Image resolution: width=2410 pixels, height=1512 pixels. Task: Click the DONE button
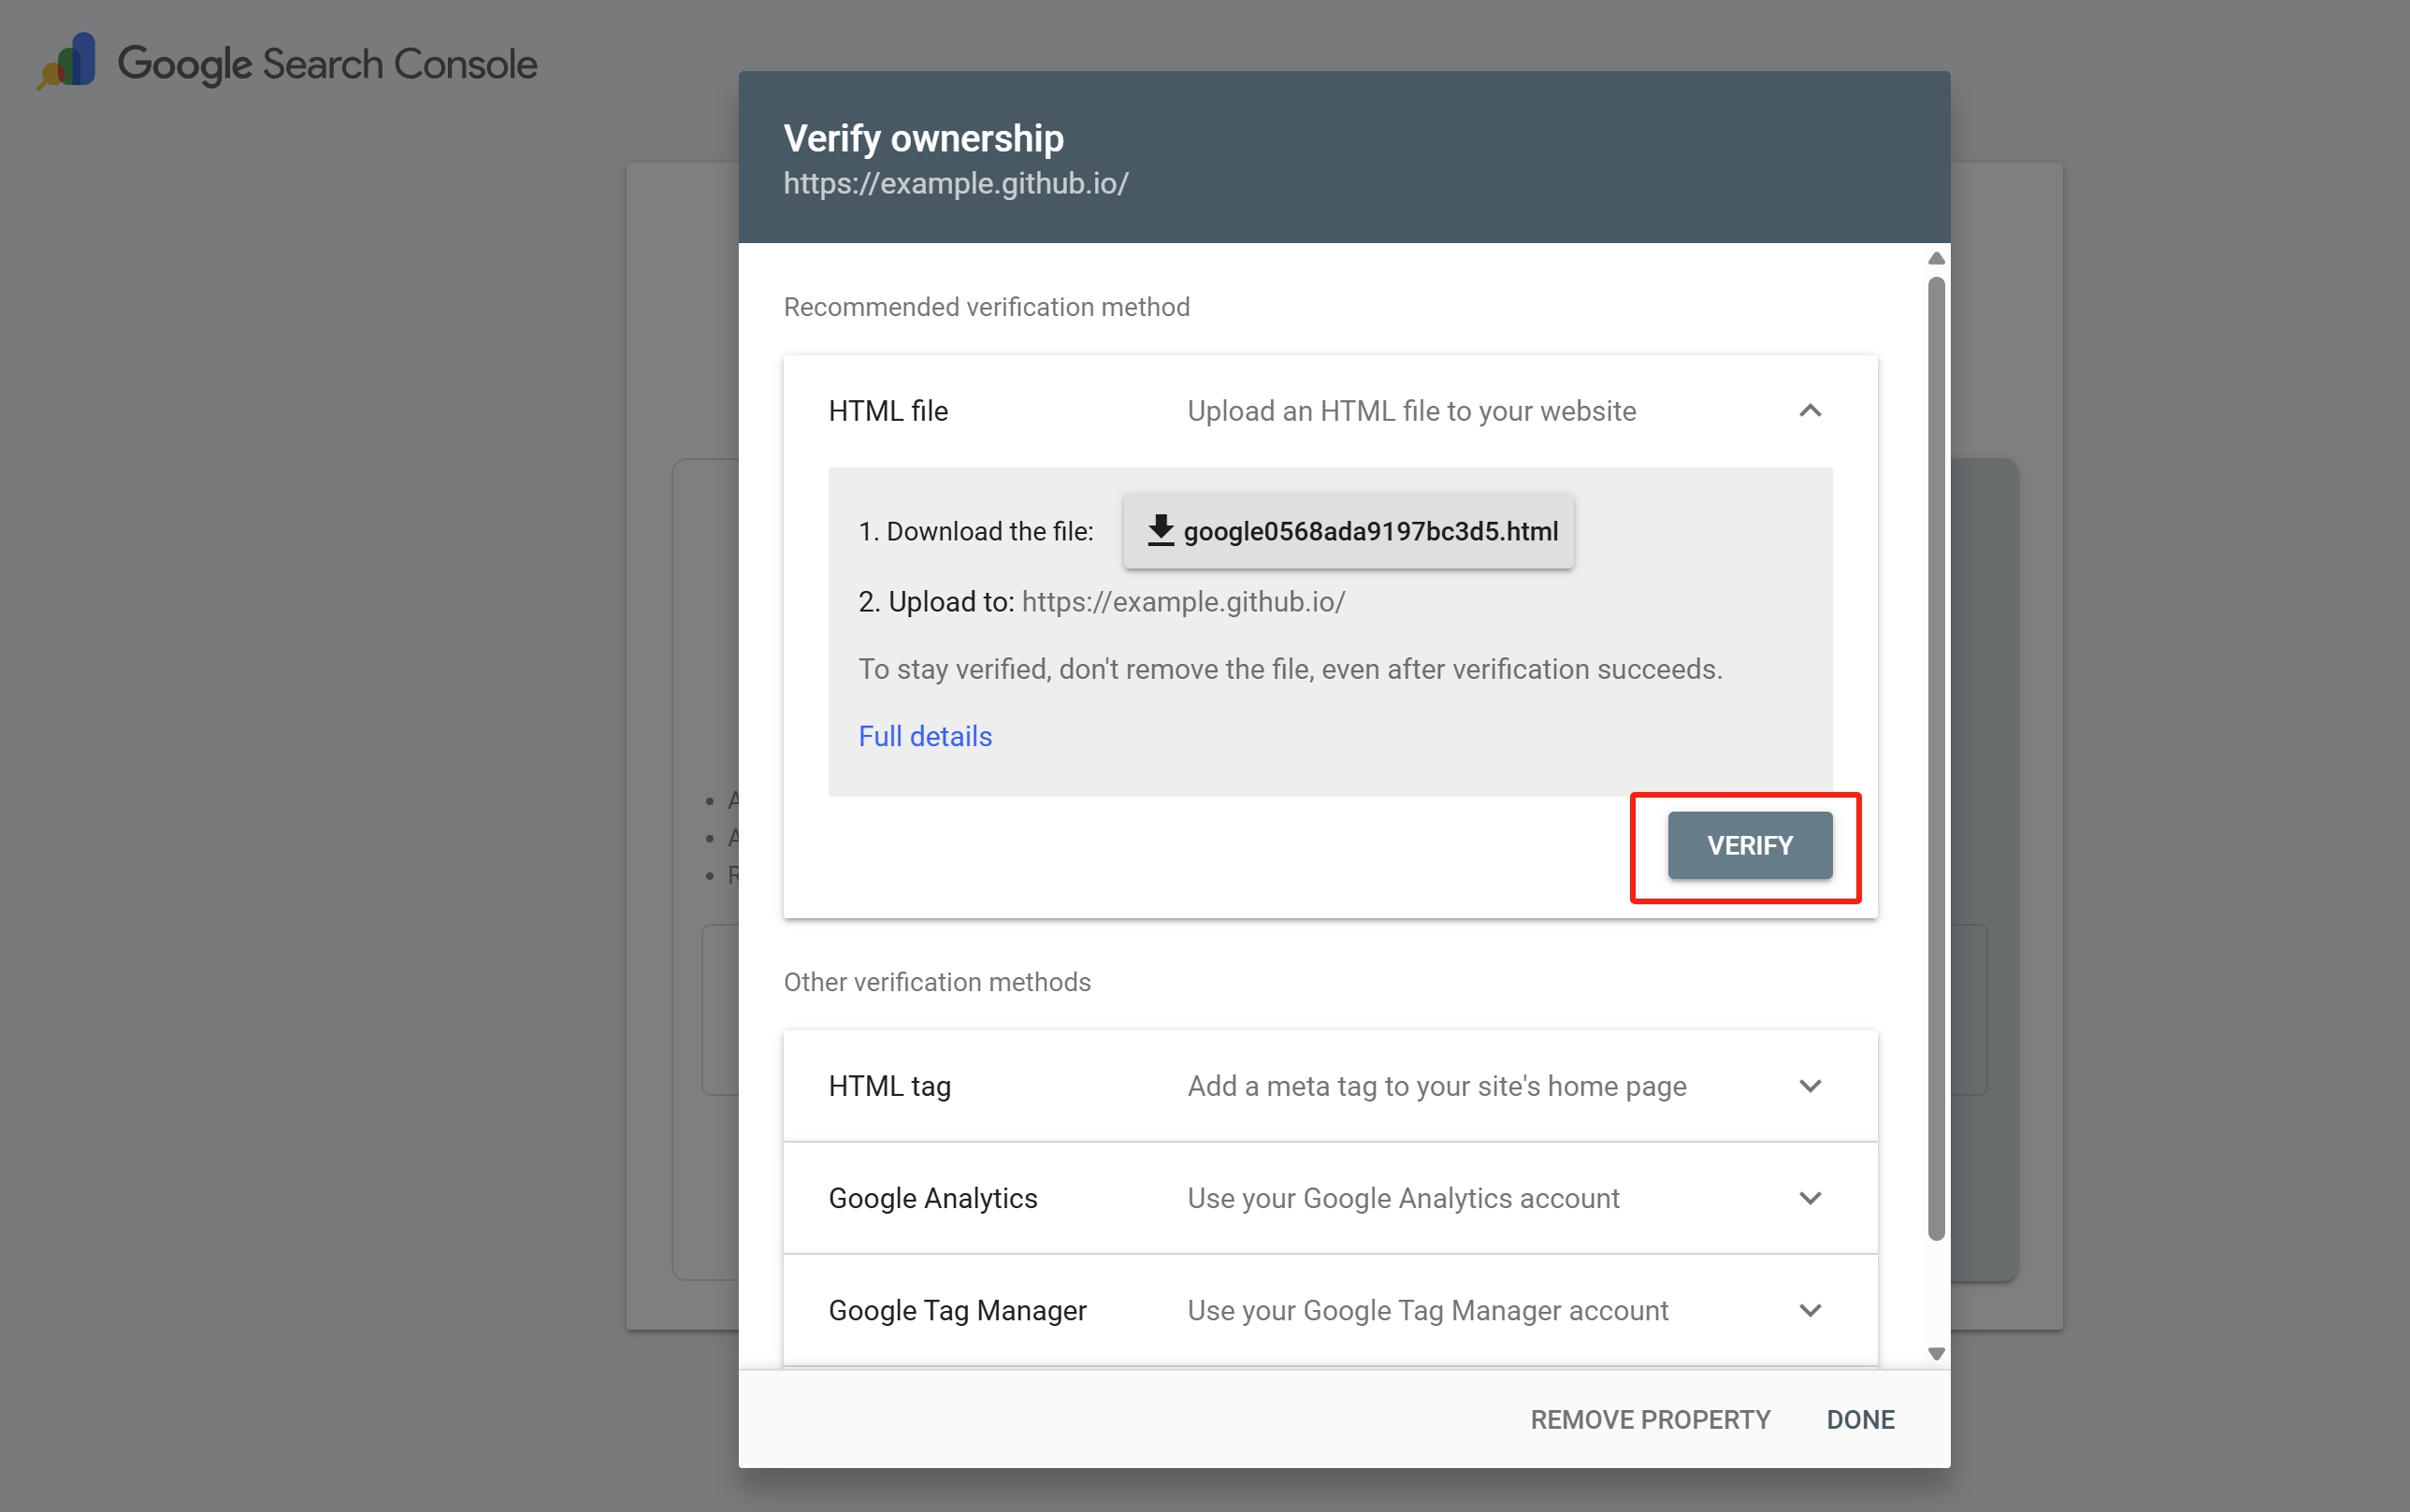coord(1860,1419)
